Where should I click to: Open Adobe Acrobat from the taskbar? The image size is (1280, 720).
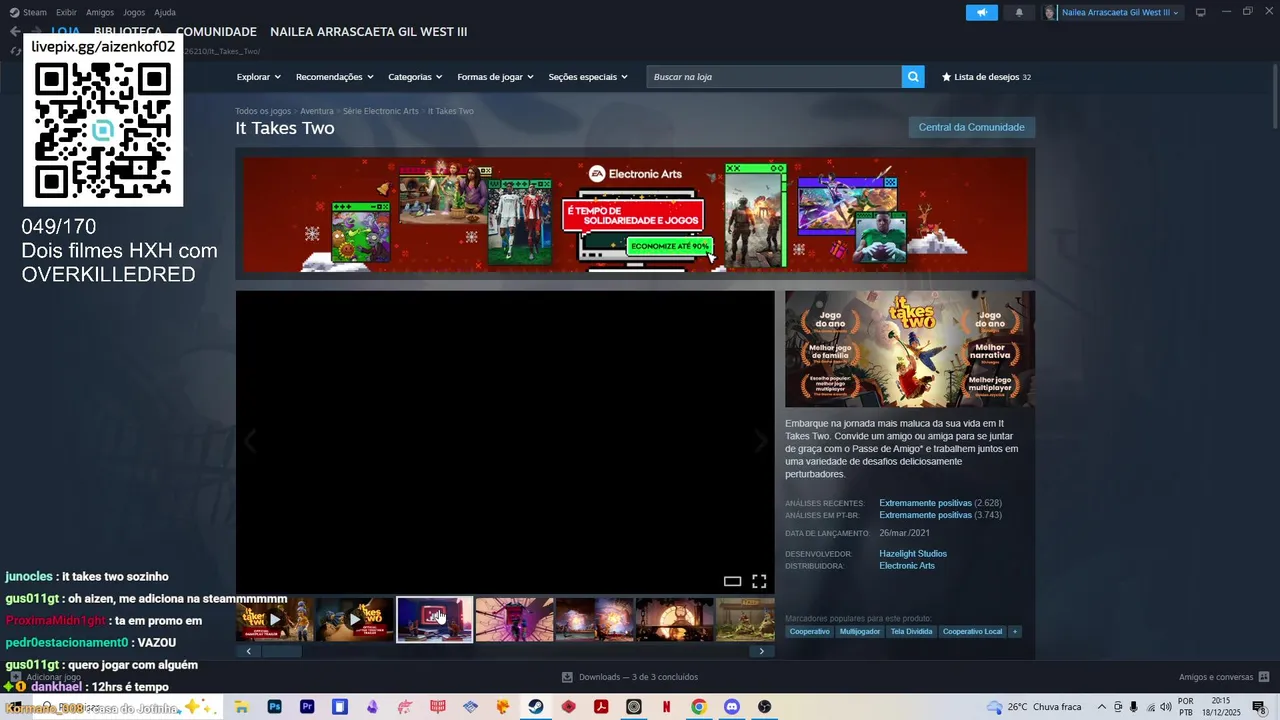[601, 707]
